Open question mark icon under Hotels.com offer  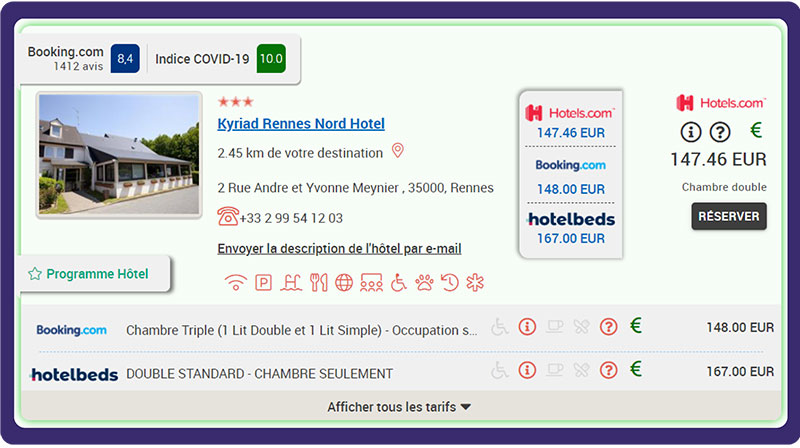[720, 132]
